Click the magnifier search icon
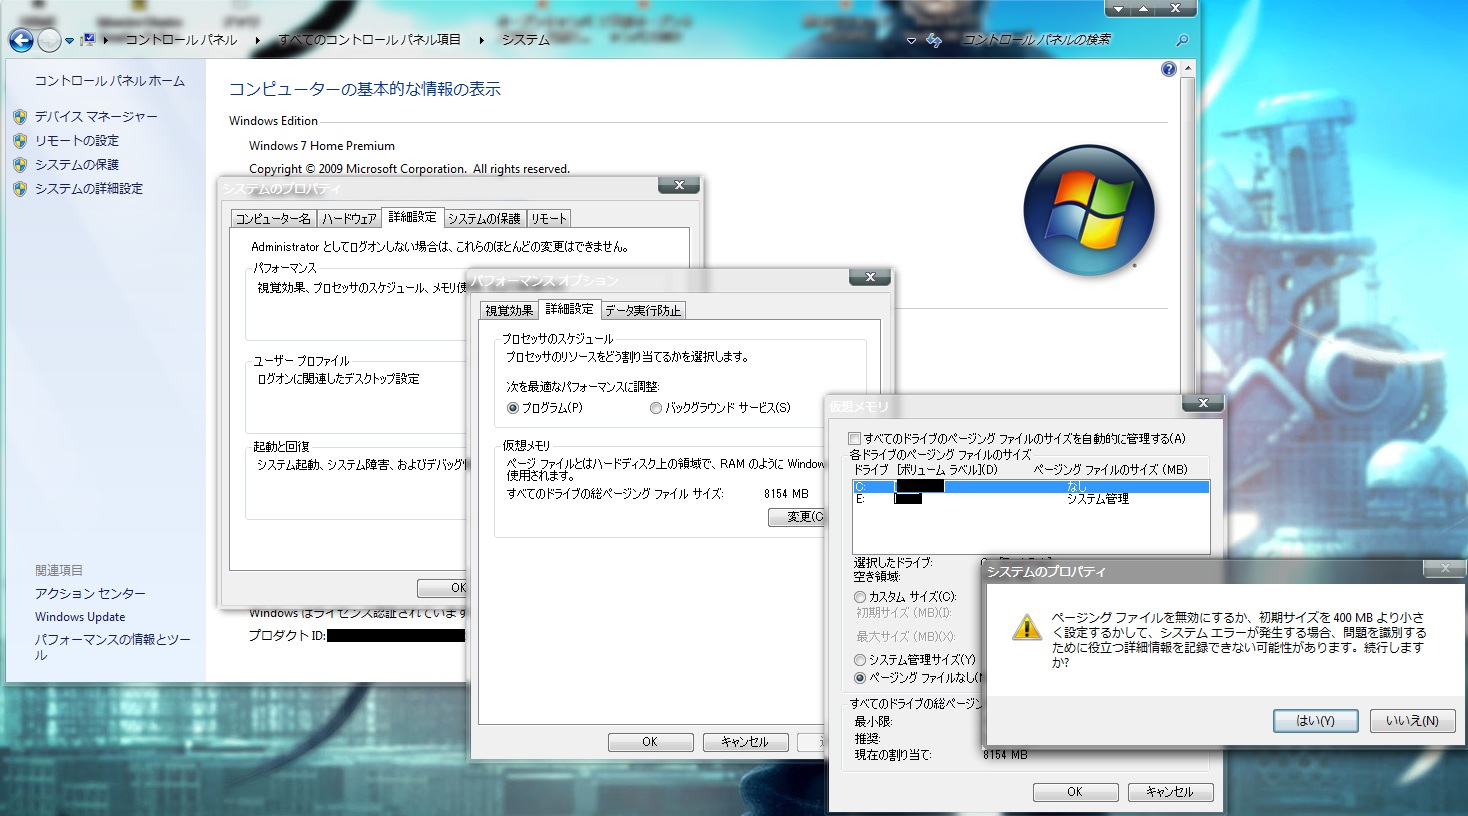This screenshot has height=816, width=1468. pyautogui.click(x=1182, y=40)
